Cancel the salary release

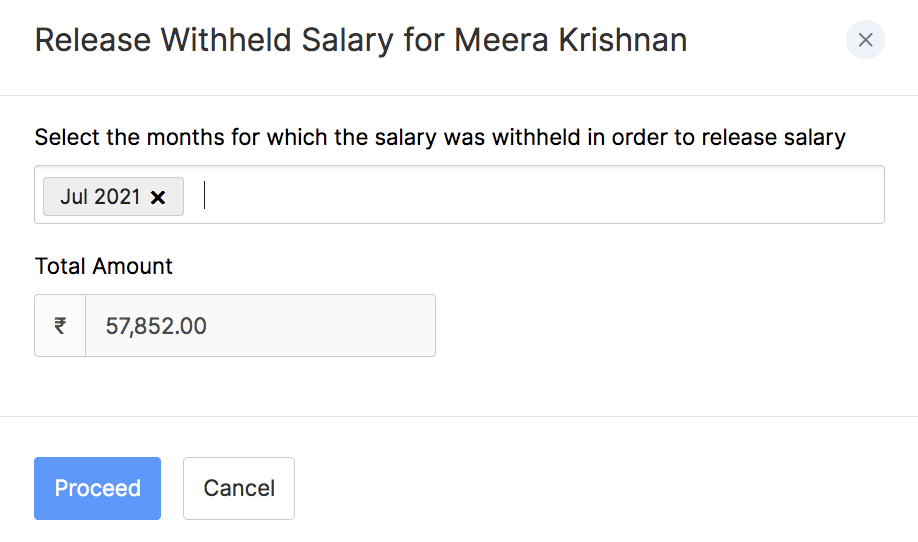239,488
